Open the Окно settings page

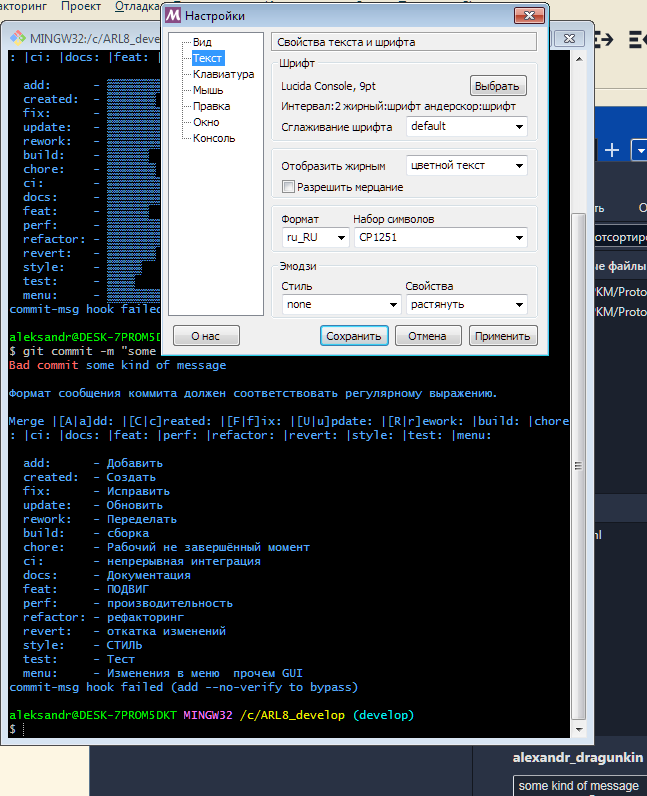pos(206,122)
